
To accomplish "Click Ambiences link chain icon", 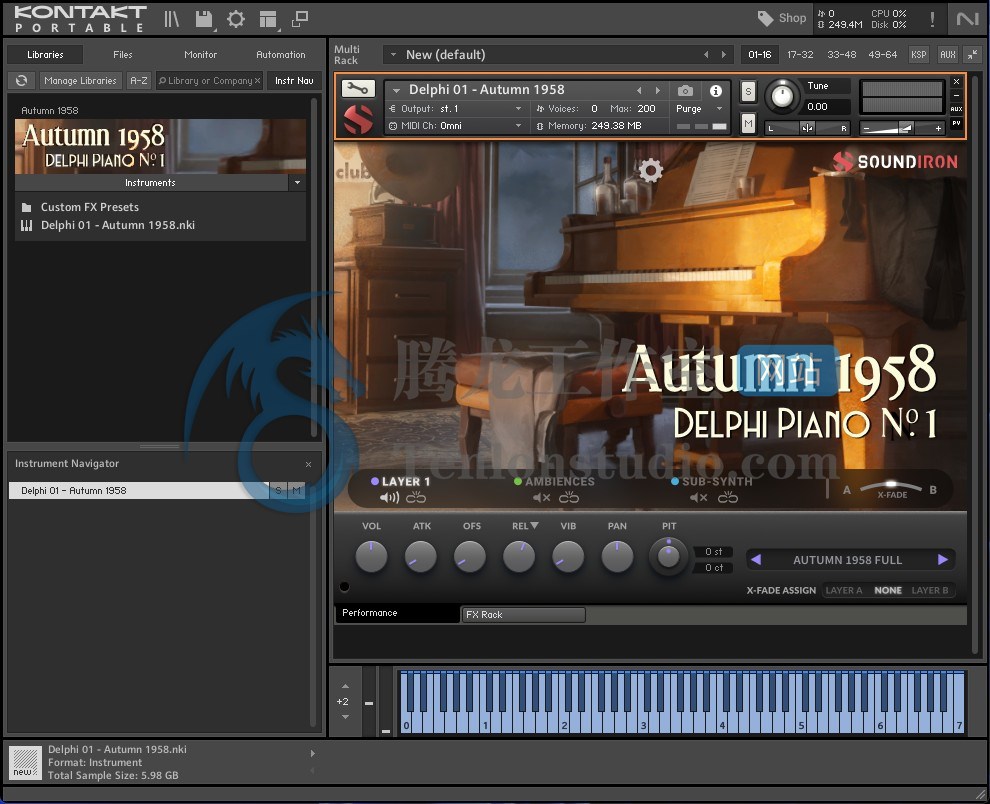I will 568,498.
